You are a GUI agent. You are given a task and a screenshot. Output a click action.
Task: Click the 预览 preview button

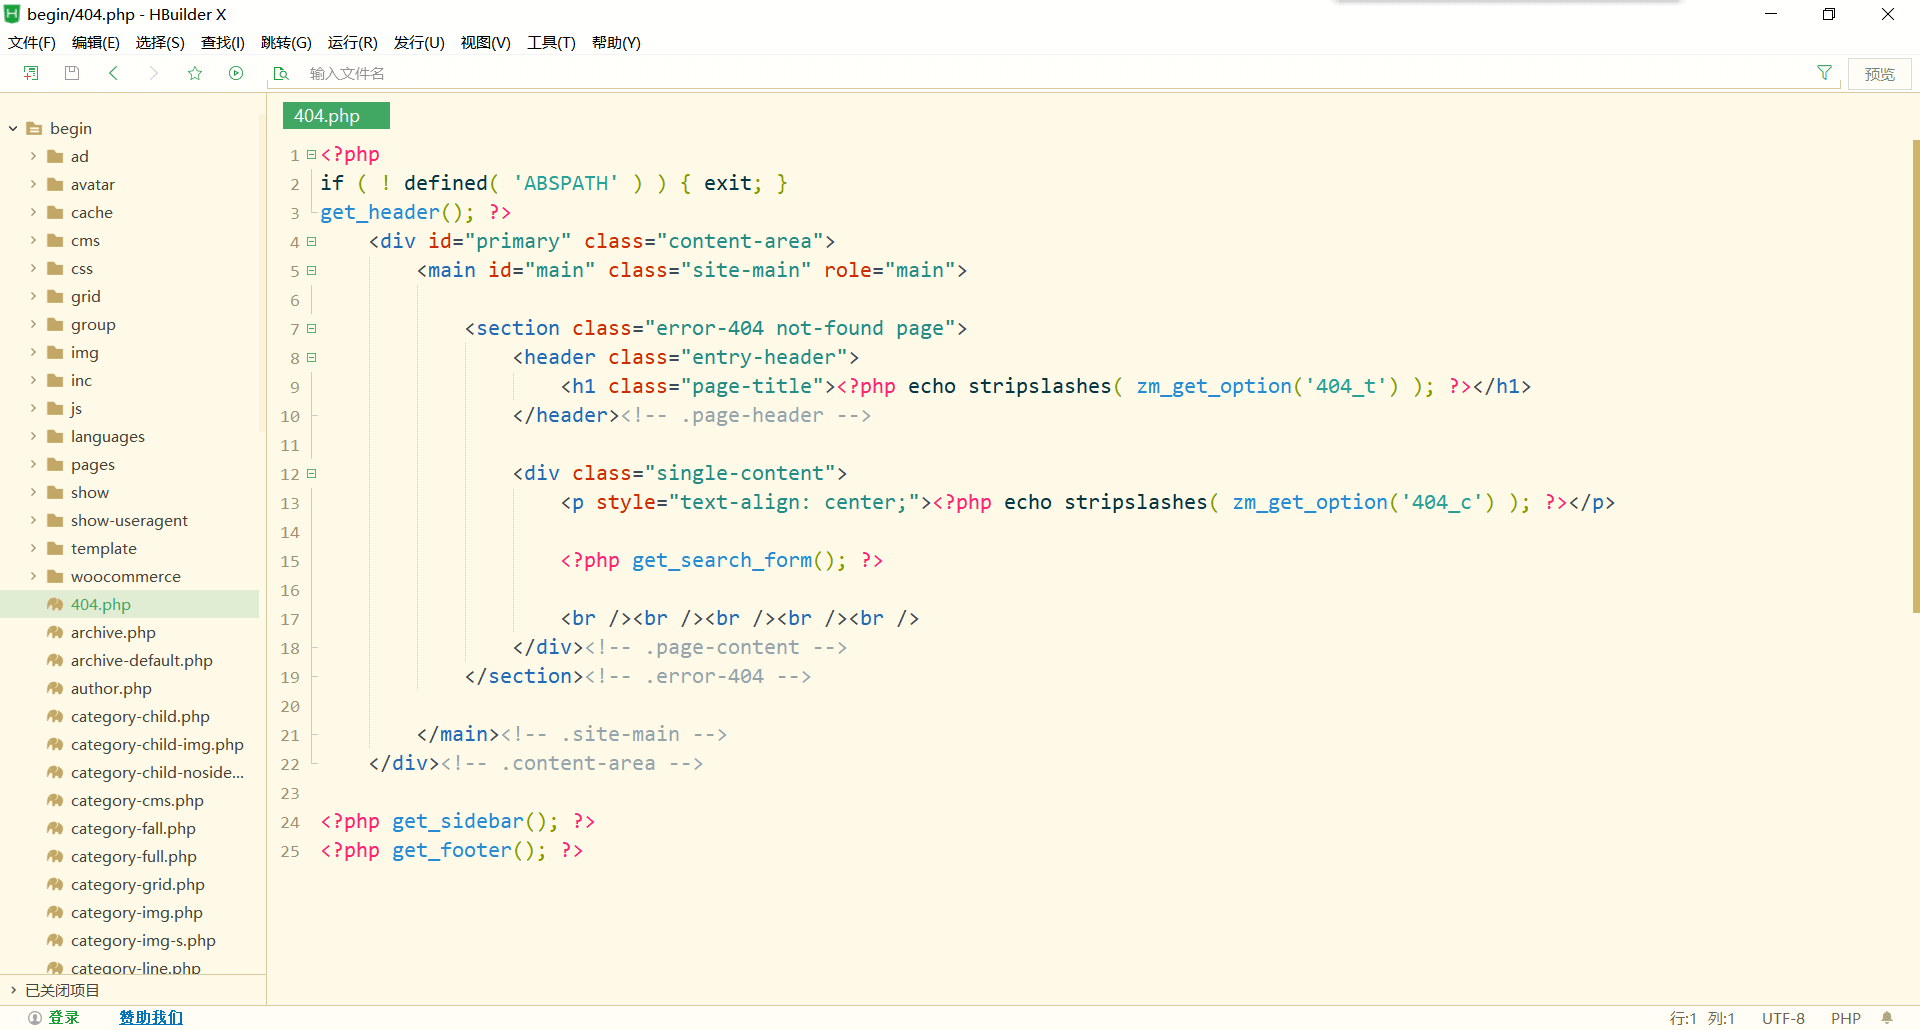tap(1879, 74)
